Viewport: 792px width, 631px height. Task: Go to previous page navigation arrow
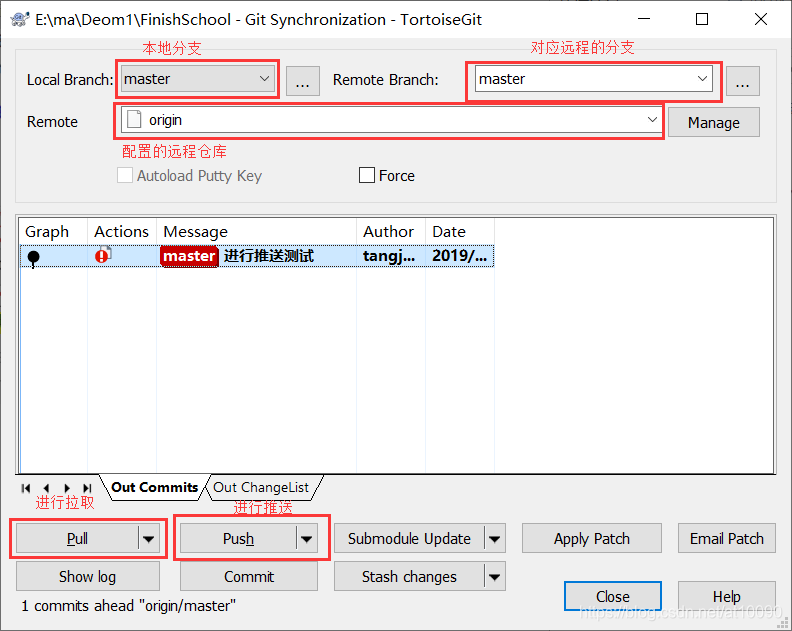[46, 488]
